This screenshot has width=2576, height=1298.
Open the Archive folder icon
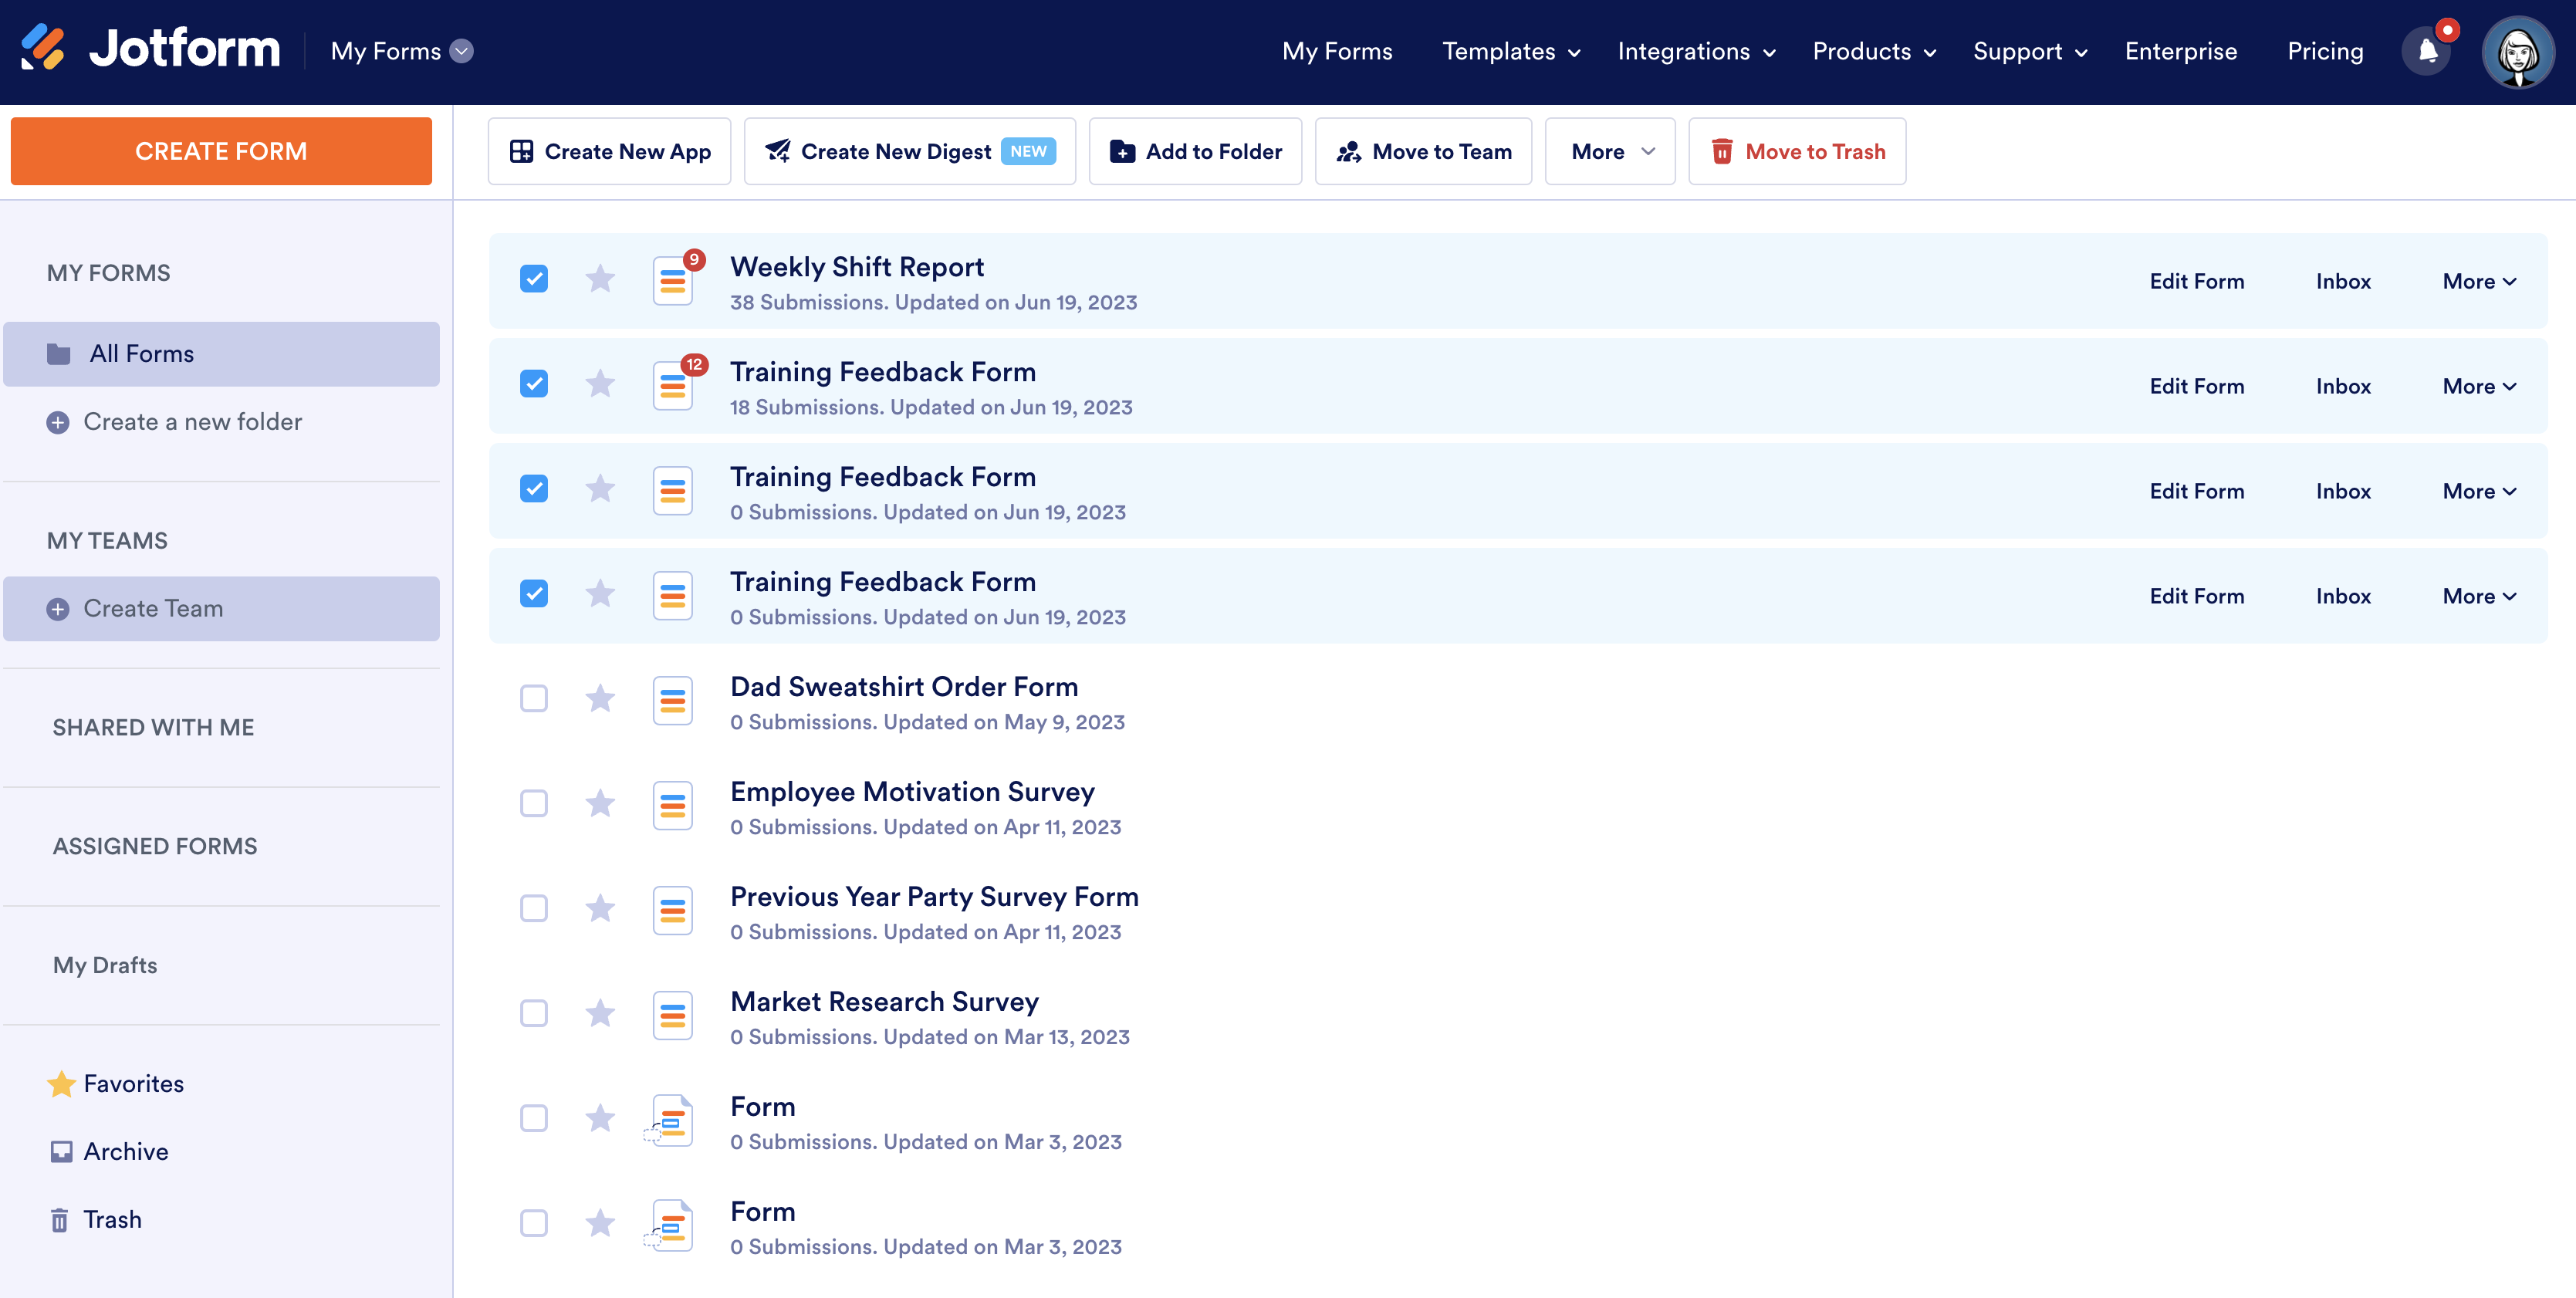62,1152
